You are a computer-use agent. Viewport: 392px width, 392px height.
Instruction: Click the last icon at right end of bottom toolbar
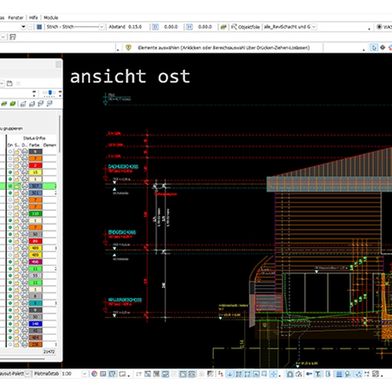[376, 374]
